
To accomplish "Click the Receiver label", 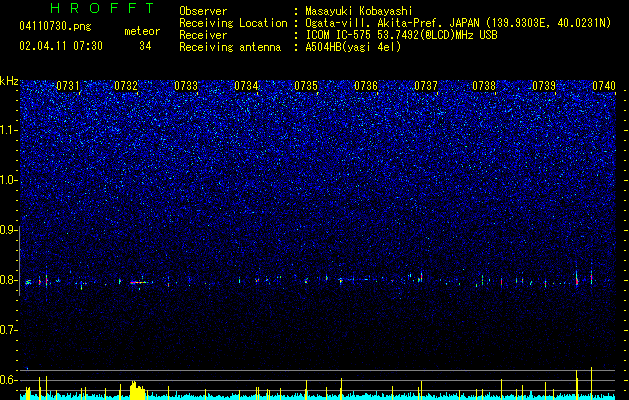I will (x=203, y=35).
